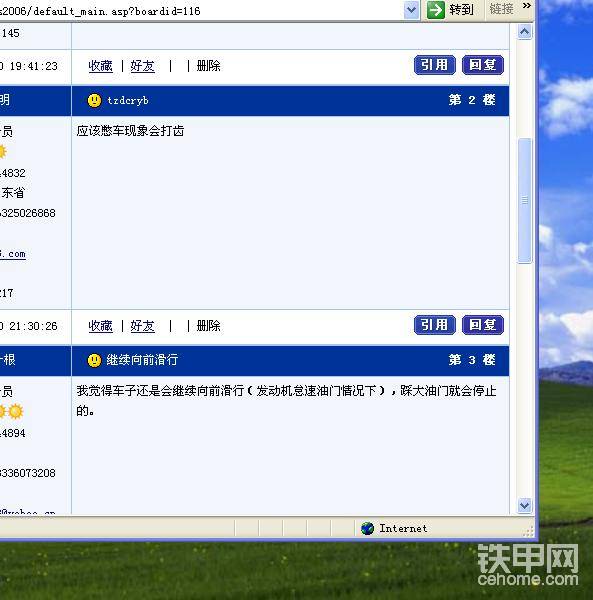Screen dimensions: 593x600
Task: Click the window resize grip corner
Action: (528, 532)
